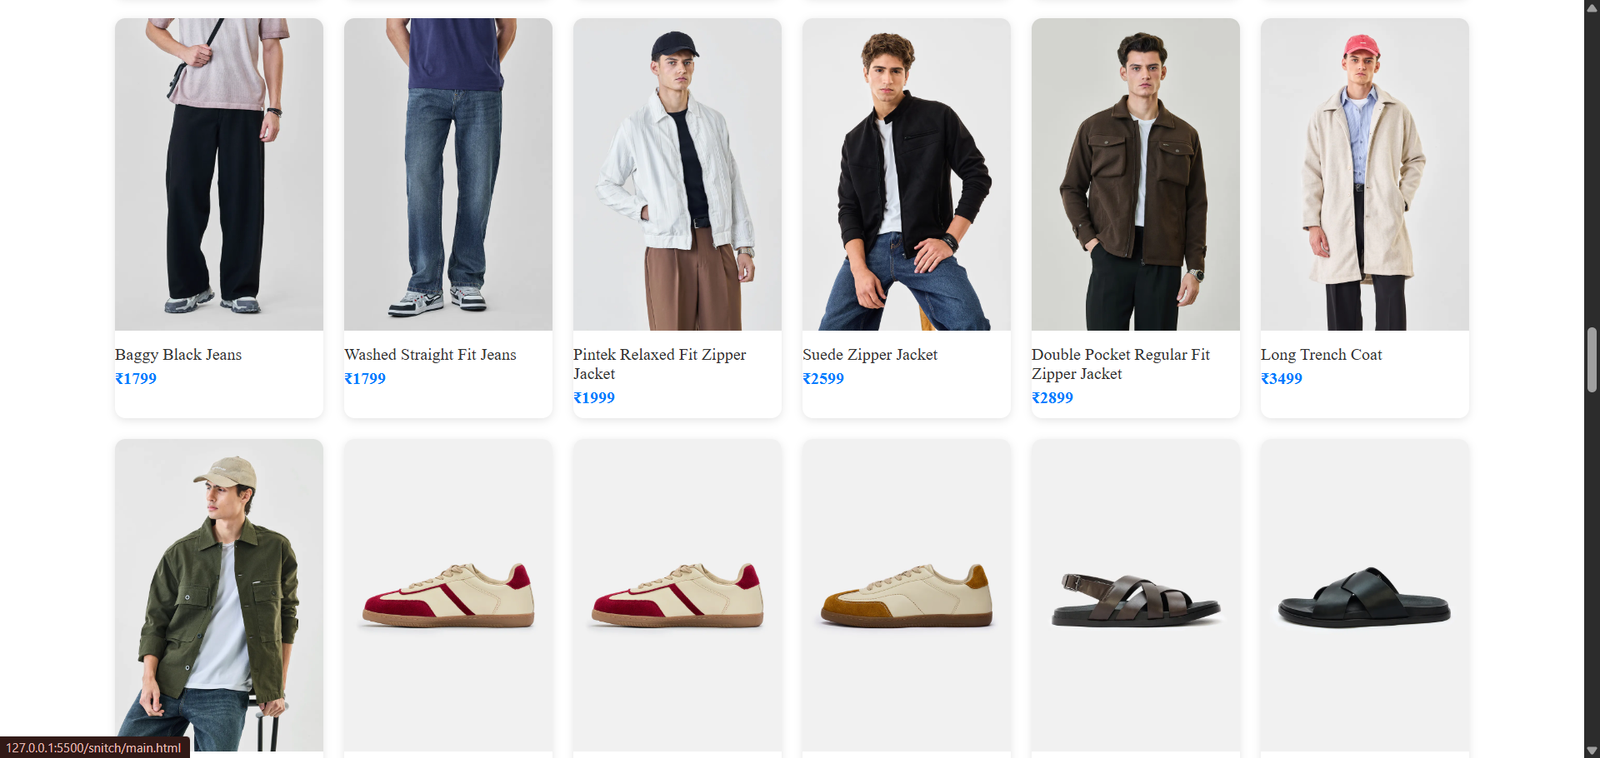Open "Double Pocket Regular Fit Zipper Jacket" title

[1120, 364]
